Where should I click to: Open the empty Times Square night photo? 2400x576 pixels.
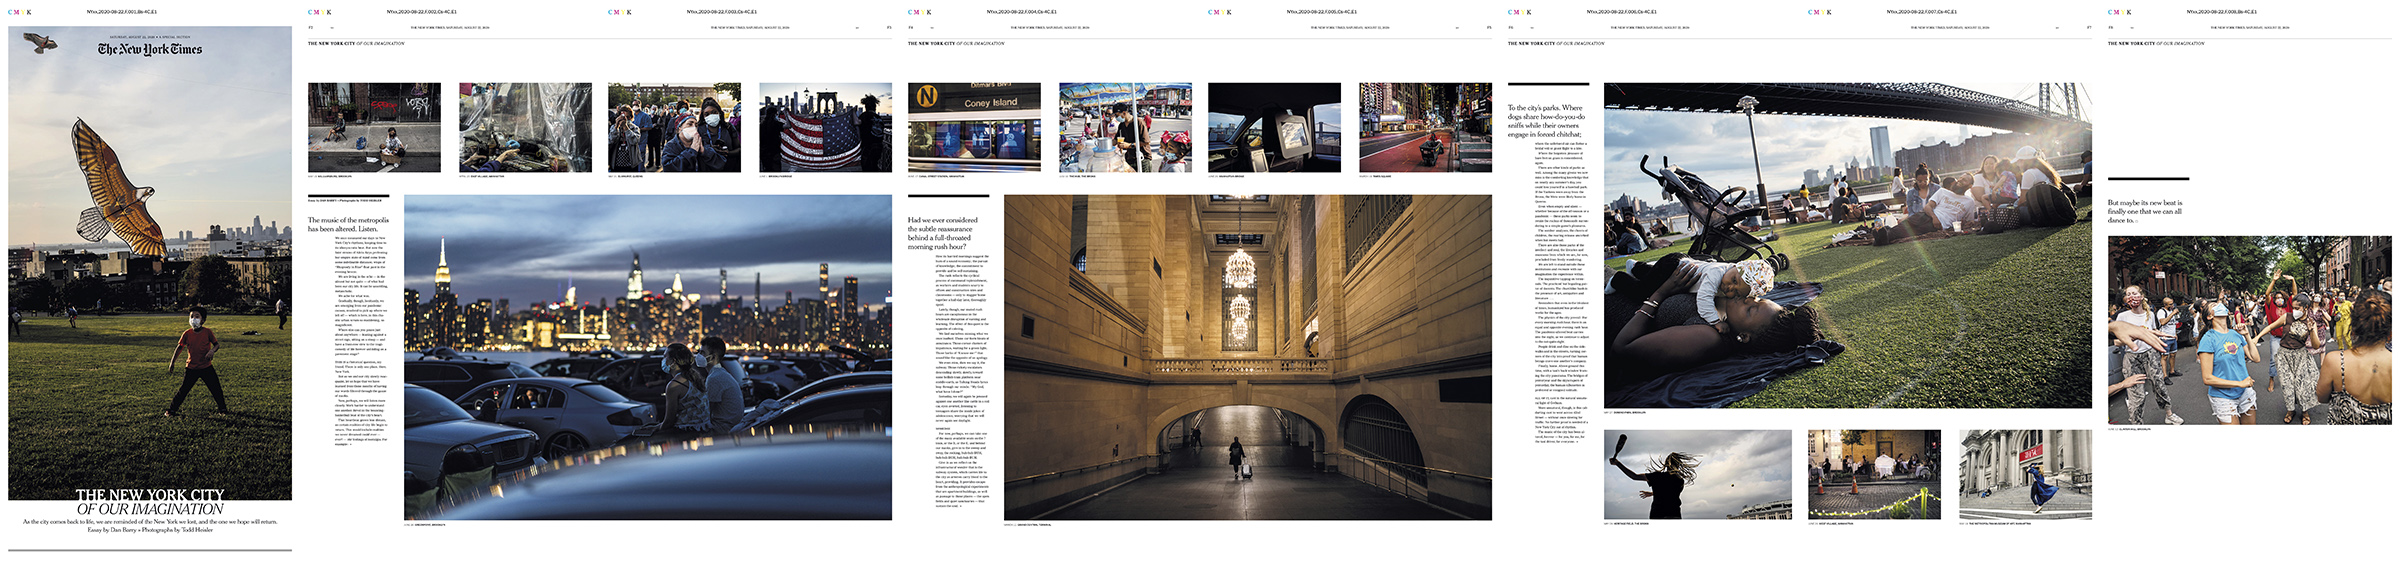click(1425, 127)
